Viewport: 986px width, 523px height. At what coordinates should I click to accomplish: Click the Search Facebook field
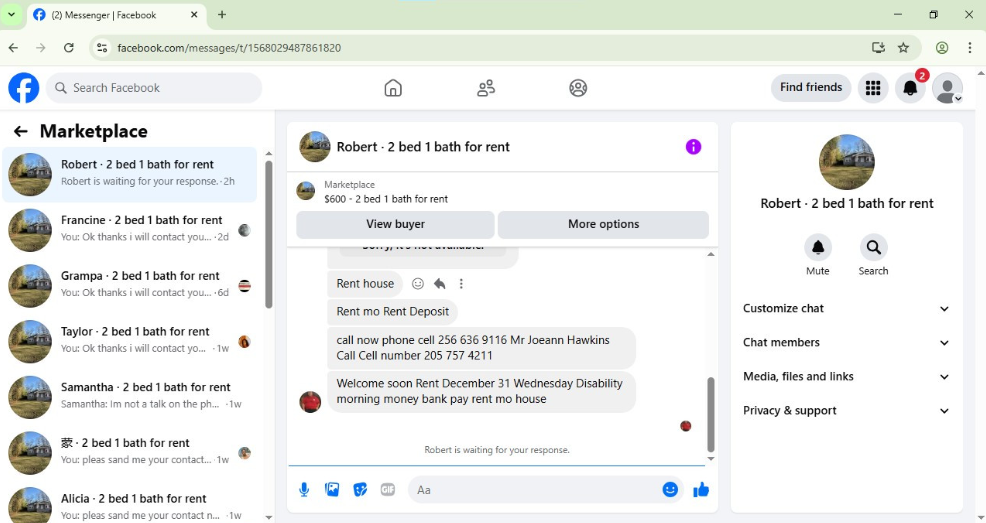coord(154,88)
